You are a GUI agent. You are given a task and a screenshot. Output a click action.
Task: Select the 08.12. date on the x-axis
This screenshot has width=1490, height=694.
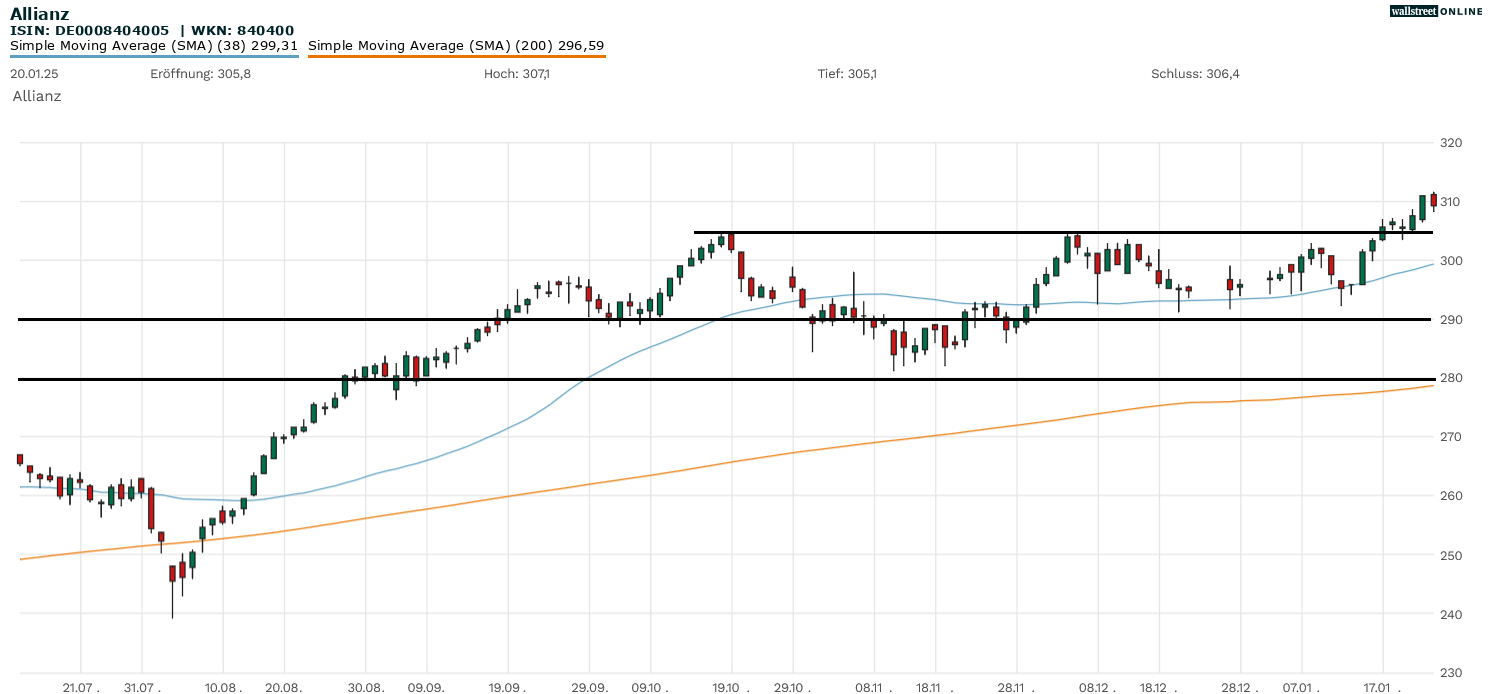click(1098, 688)
